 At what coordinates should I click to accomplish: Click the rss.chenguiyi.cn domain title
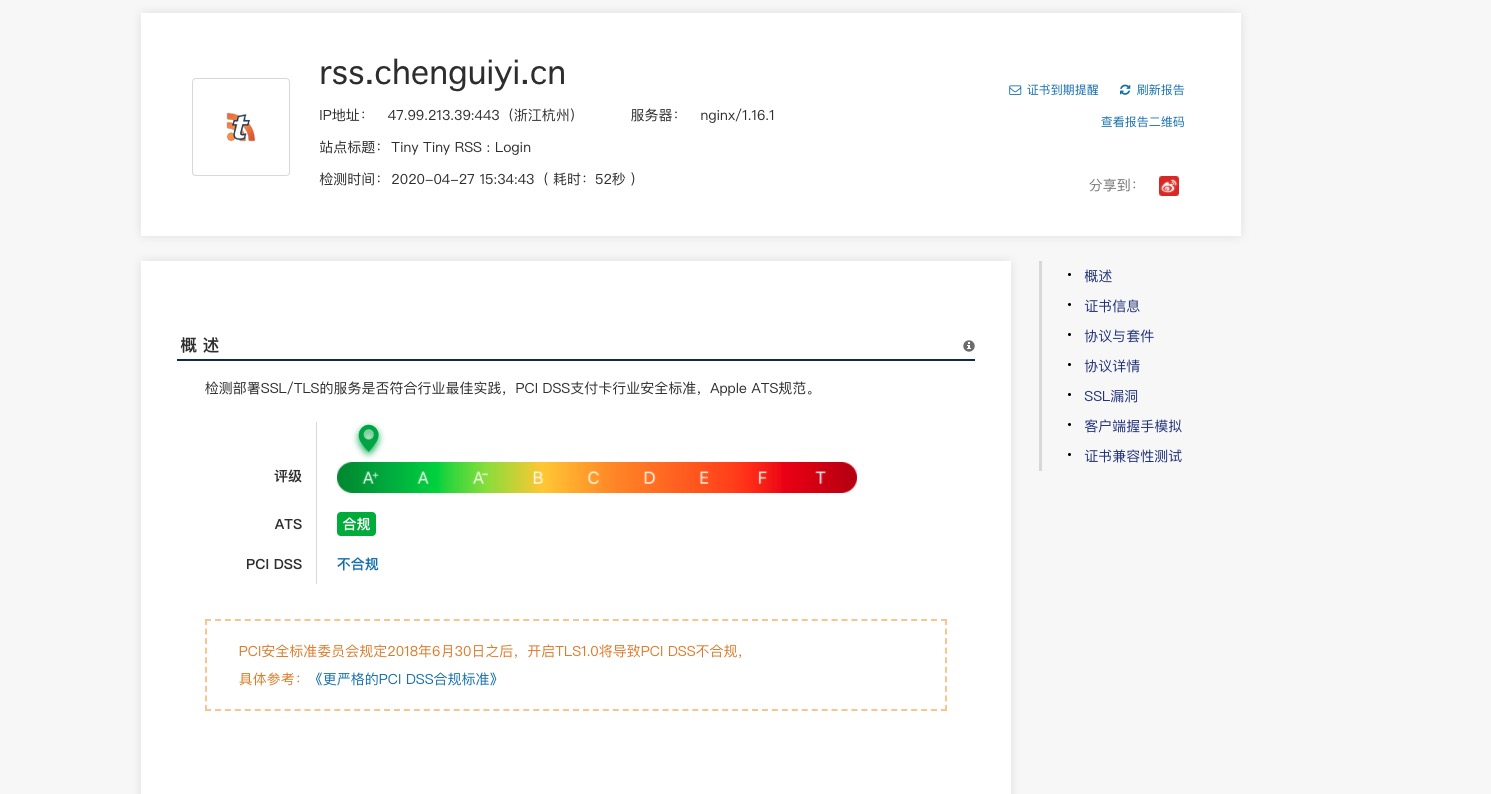[442, 72]
